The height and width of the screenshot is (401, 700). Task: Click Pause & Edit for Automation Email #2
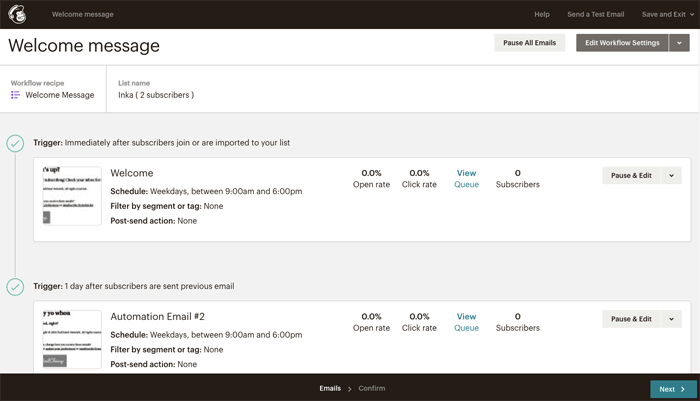tap(631, 319)
